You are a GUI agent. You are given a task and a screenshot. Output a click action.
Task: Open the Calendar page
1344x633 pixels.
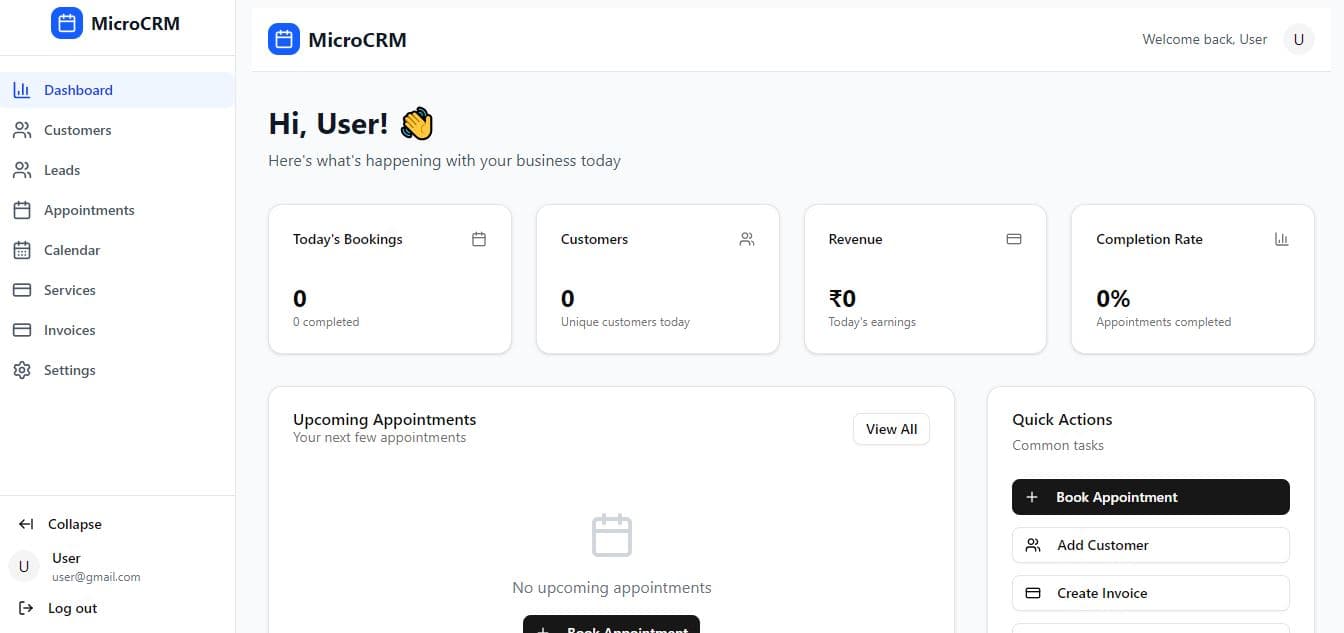pyautogui.click(x=117, y=250)
